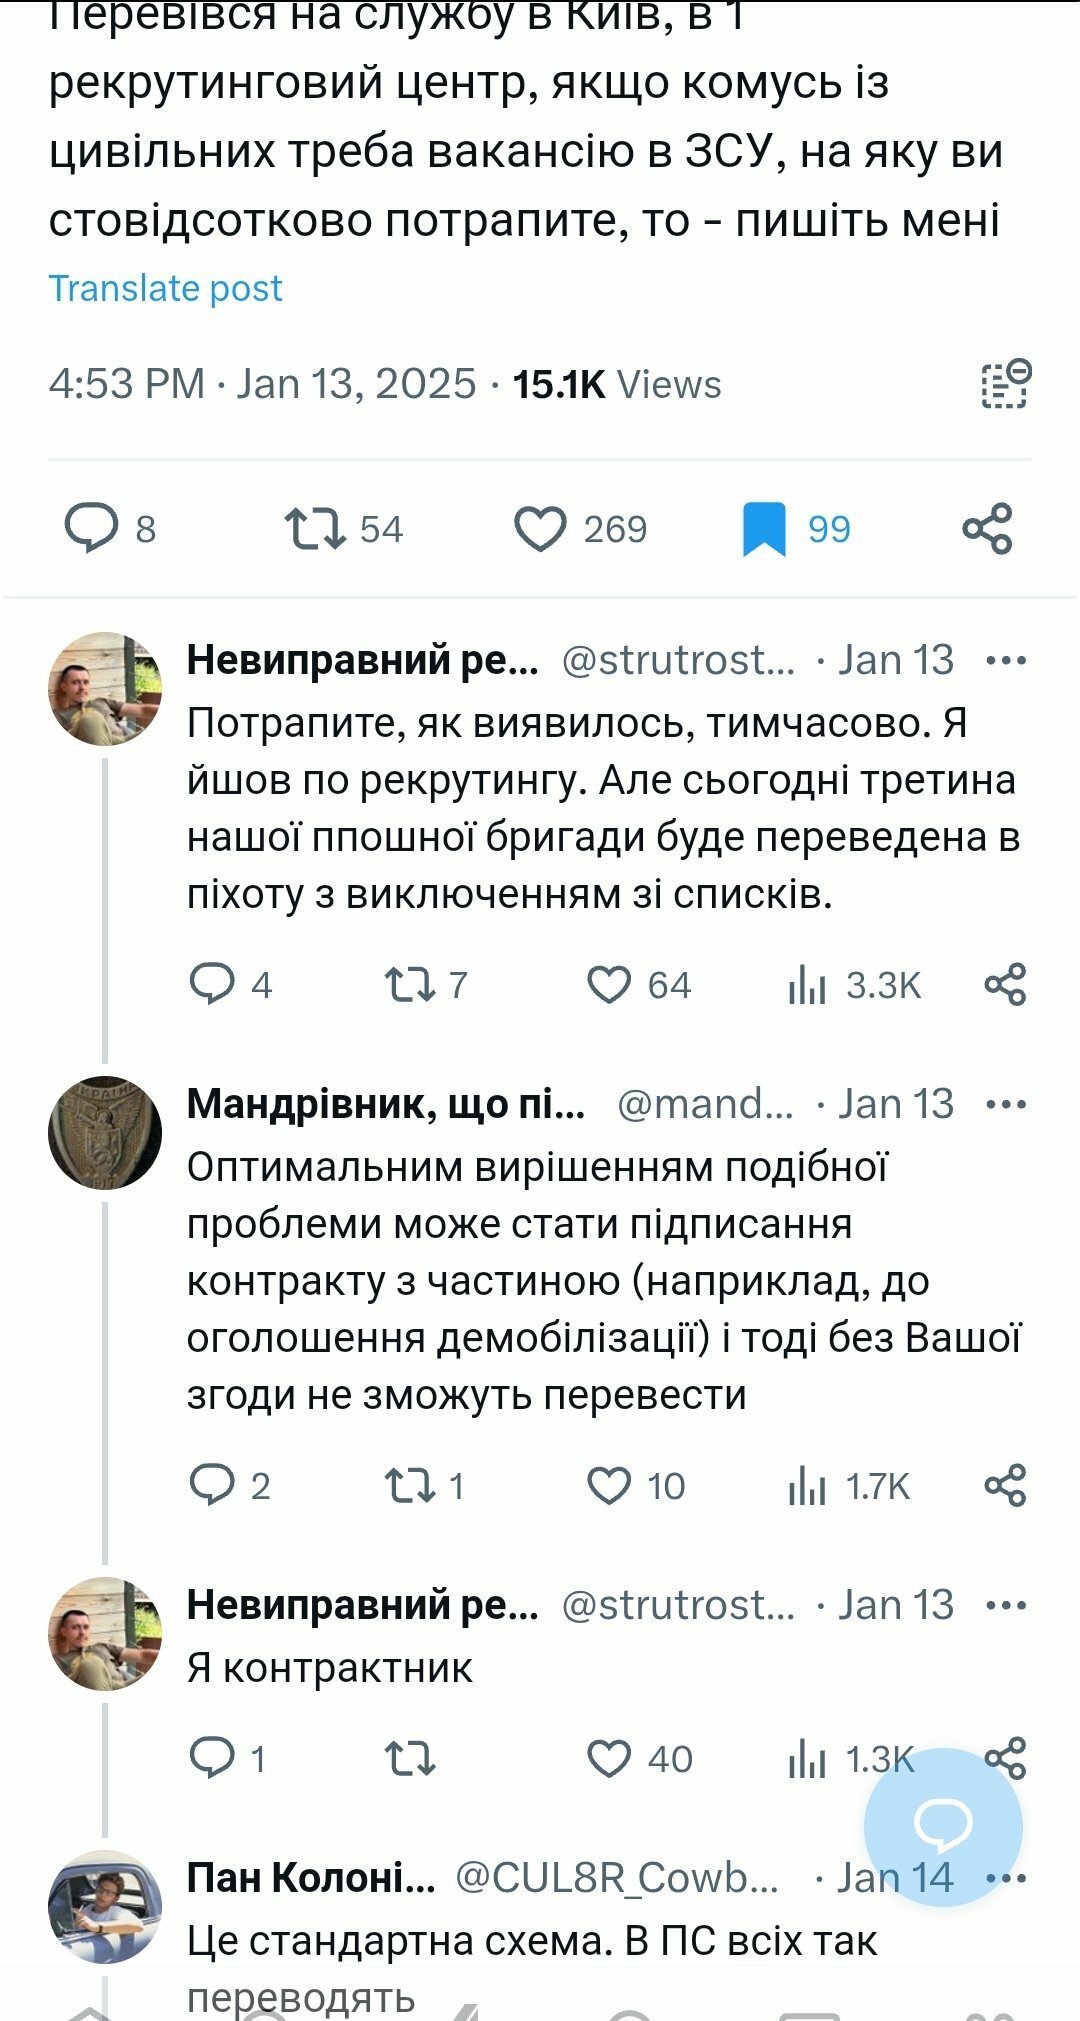This screenshot has width=1080, height=2021.
Task: Repost the main post with 54 reposts
Action: pos(315,529)
